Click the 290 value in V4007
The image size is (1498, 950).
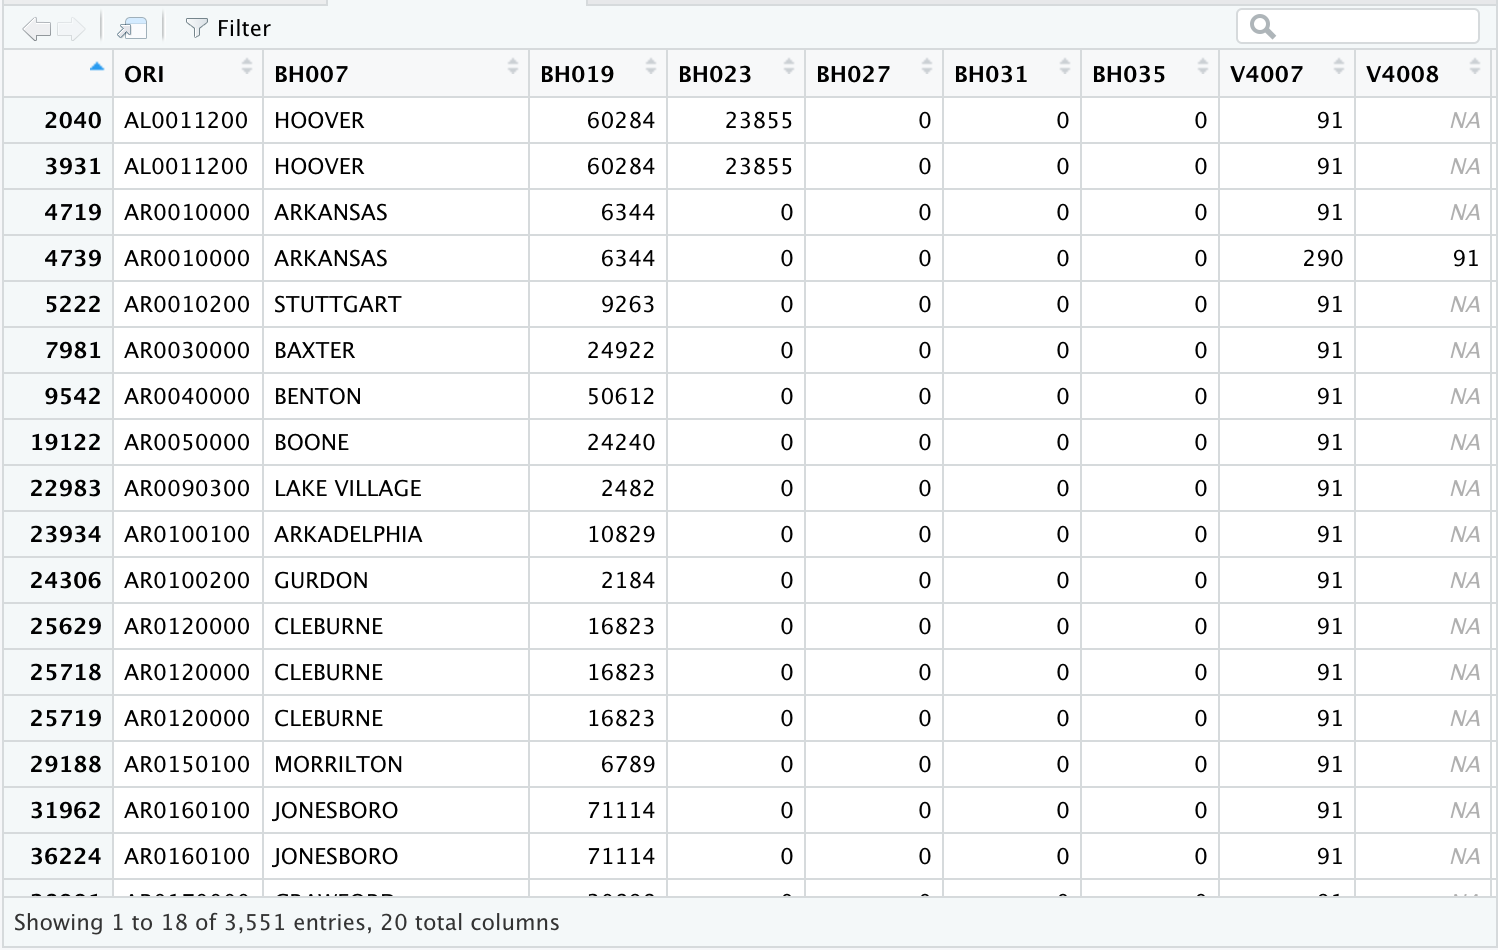1322,259
